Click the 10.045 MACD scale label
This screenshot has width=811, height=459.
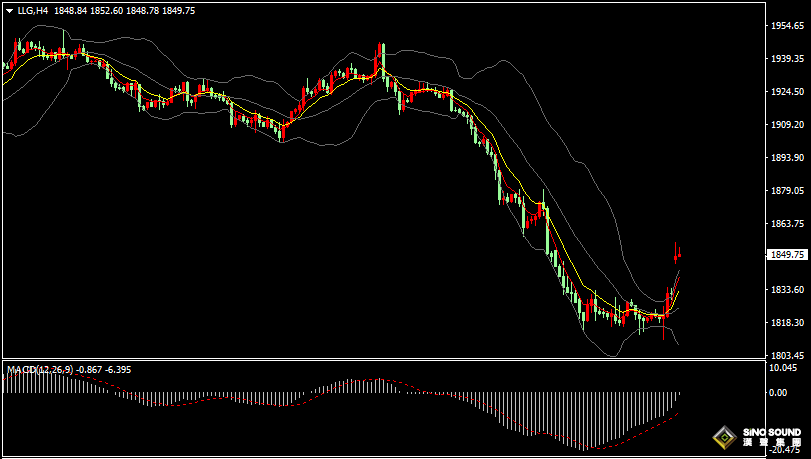click(781, 367)
